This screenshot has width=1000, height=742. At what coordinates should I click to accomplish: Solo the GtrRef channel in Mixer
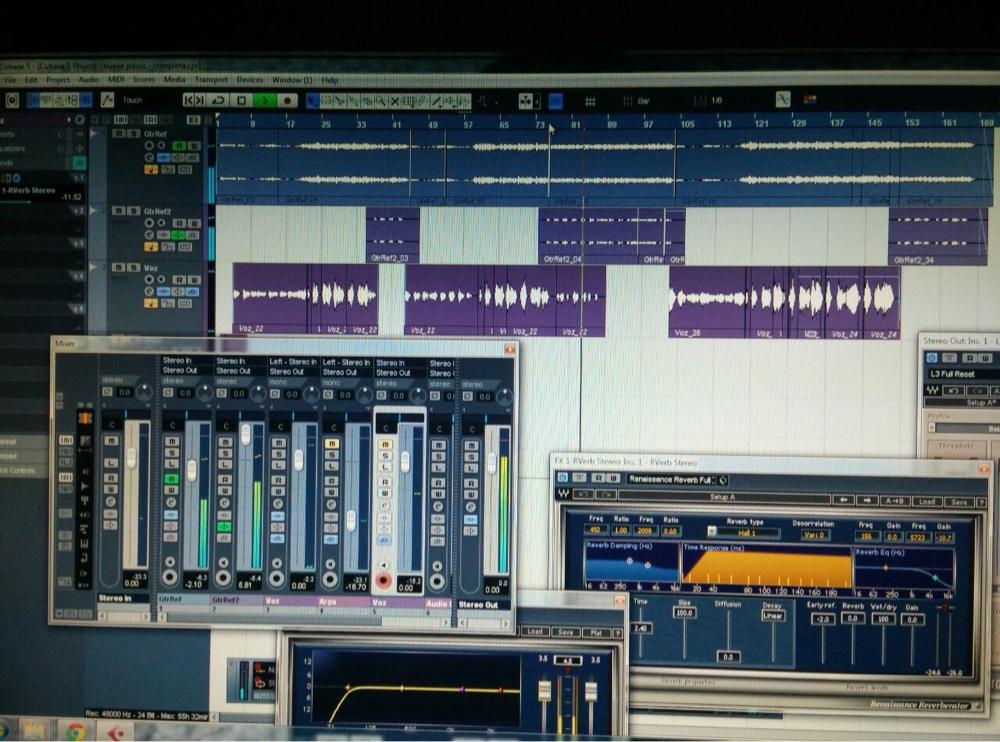point(172,453)
